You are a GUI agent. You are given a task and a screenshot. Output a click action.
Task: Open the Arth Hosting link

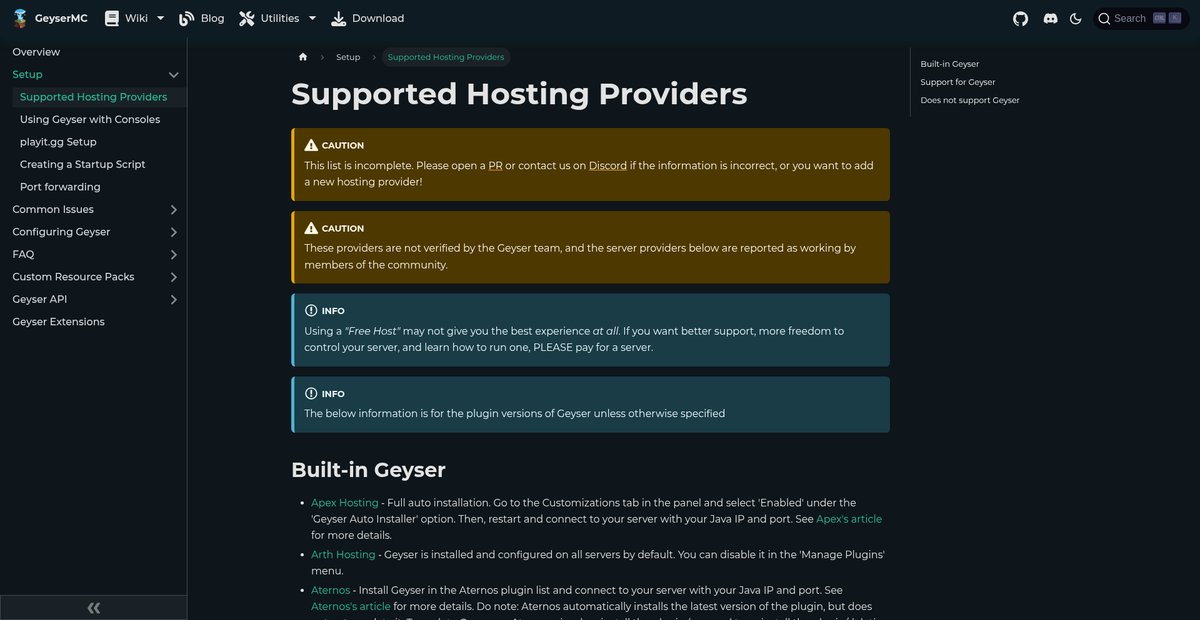[343, 554]
